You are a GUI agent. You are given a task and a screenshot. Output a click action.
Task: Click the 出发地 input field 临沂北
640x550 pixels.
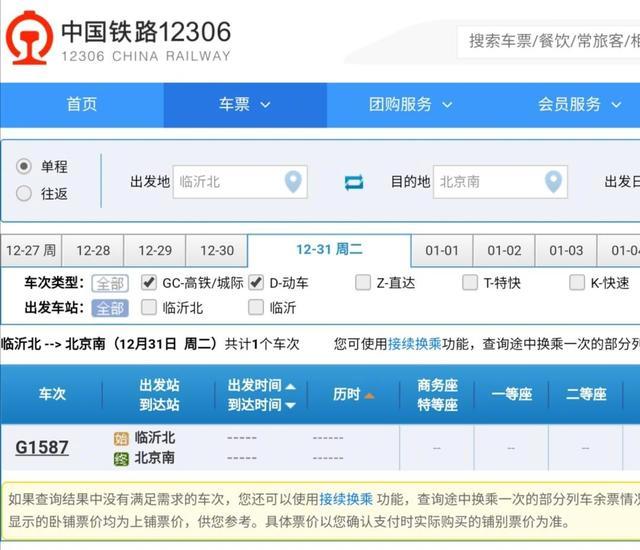(x=240, y=182)
